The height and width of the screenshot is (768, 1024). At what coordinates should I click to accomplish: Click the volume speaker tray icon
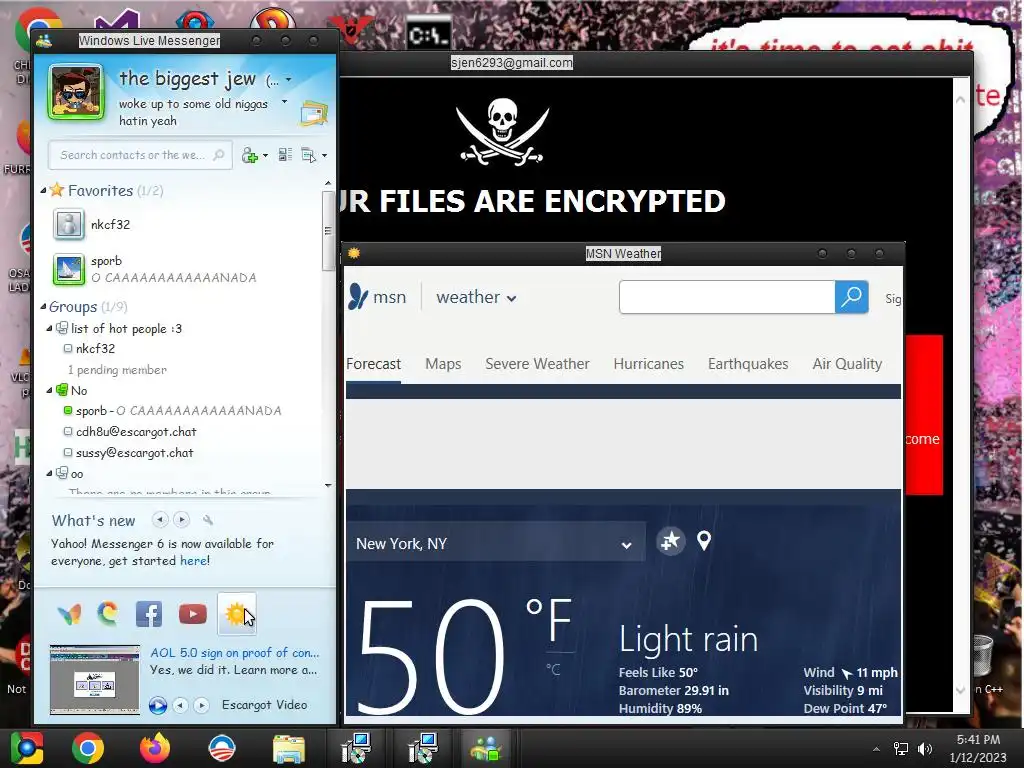pos(925,748)
